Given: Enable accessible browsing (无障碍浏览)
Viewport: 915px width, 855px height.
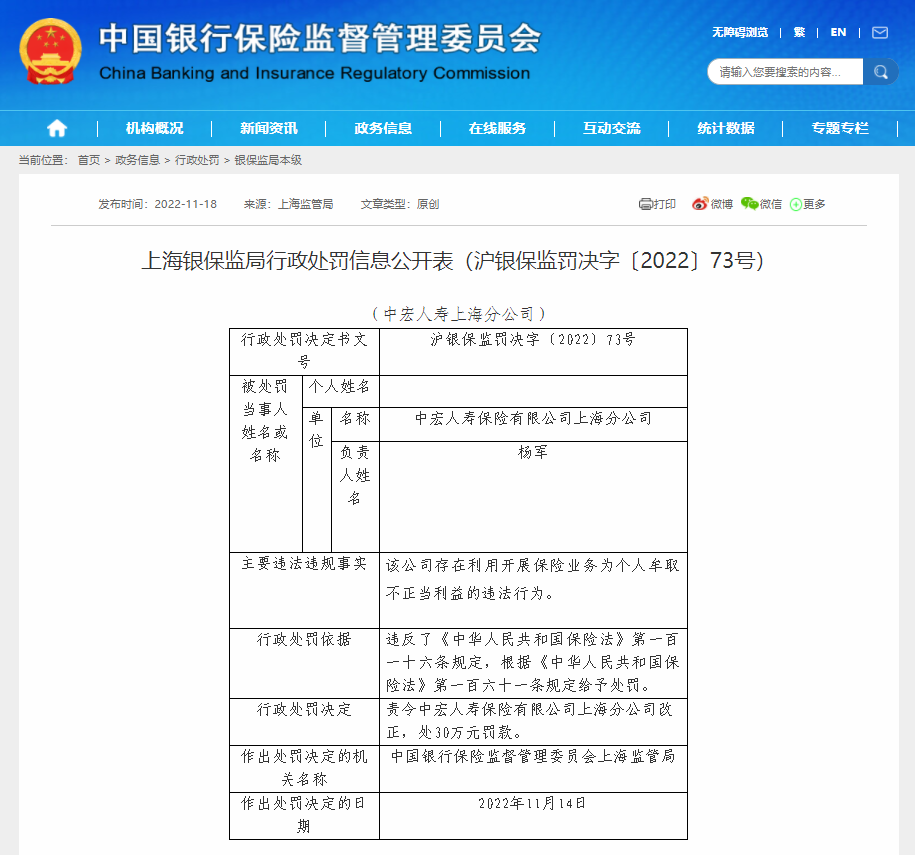Looking at the screenshot, I should point(740,32).
